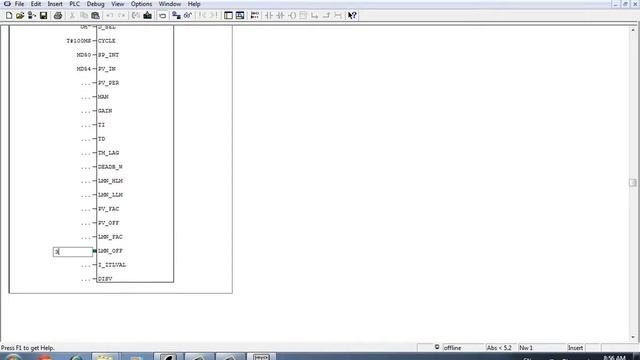
Task: Insert a normally closed contact
Action: coord(280,16)
